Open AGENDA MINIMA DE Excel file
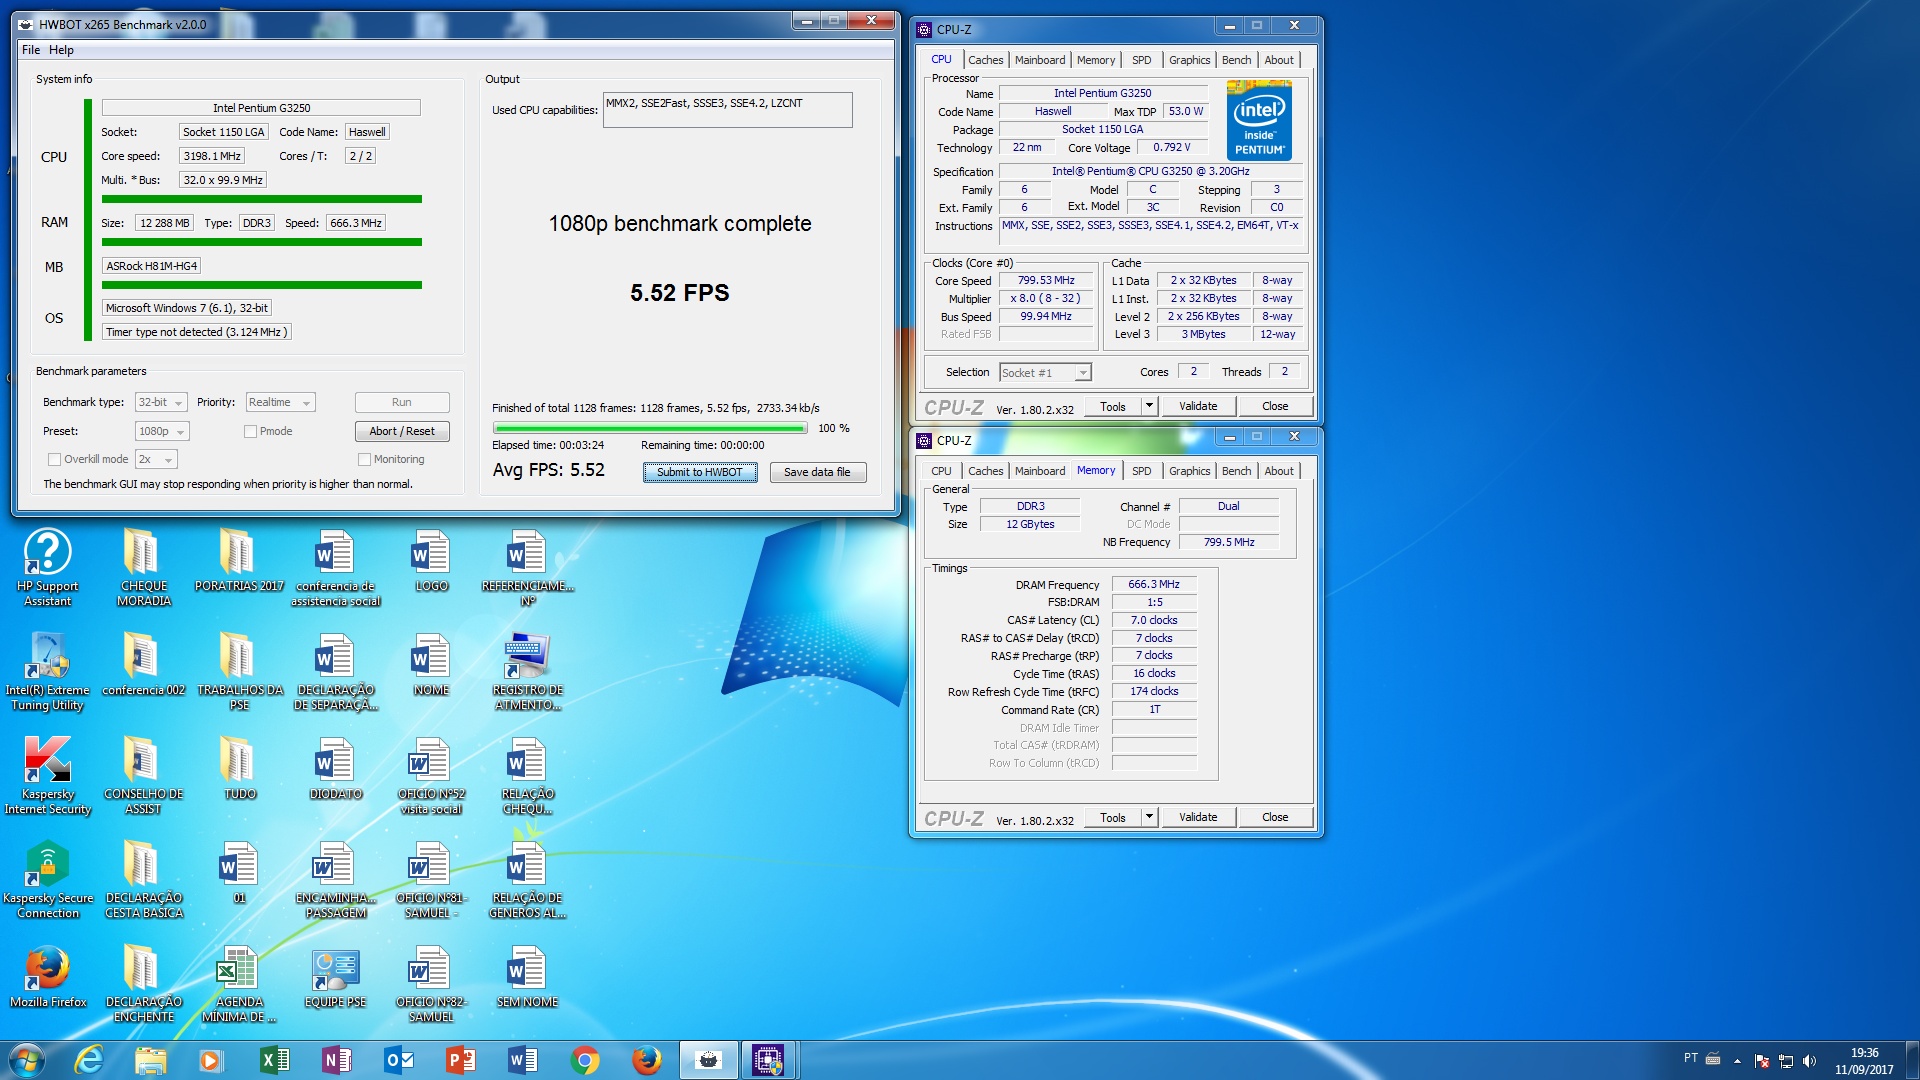This screenshot has height=1080, width=1920. tap(239, 984)
